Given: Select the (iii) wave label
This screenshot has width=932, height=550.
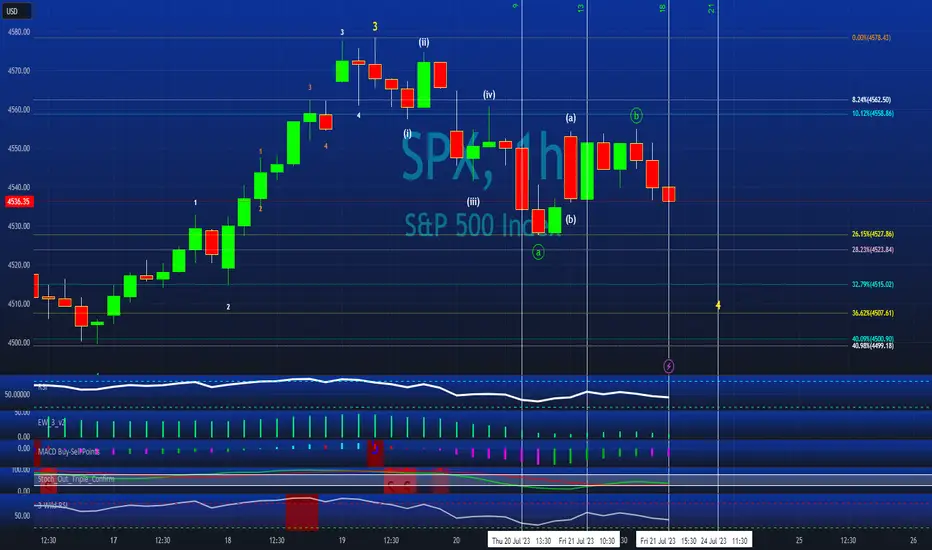Looking at the screenshot, I should coord(473,202).
